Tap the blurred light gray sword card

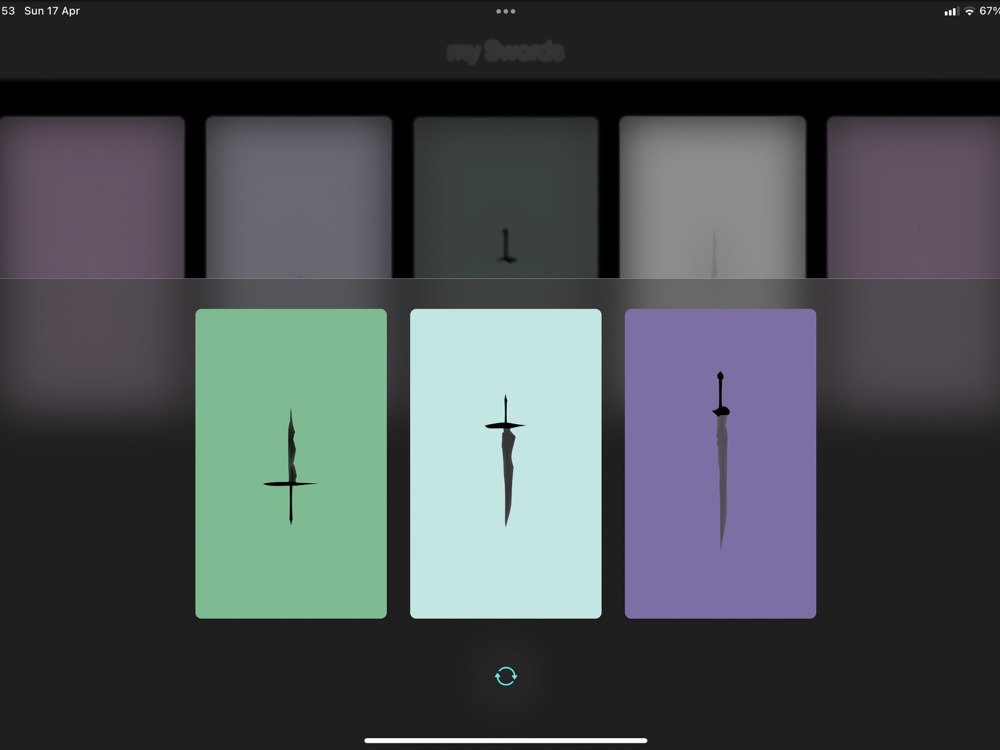coord(713,197)
